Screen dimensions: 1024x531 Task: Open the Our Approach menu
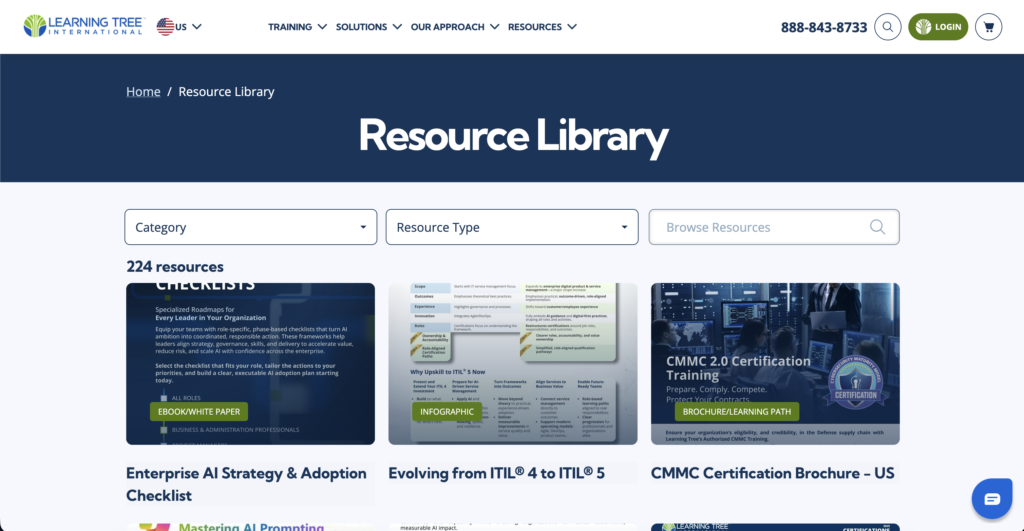(x=447, y=27)
